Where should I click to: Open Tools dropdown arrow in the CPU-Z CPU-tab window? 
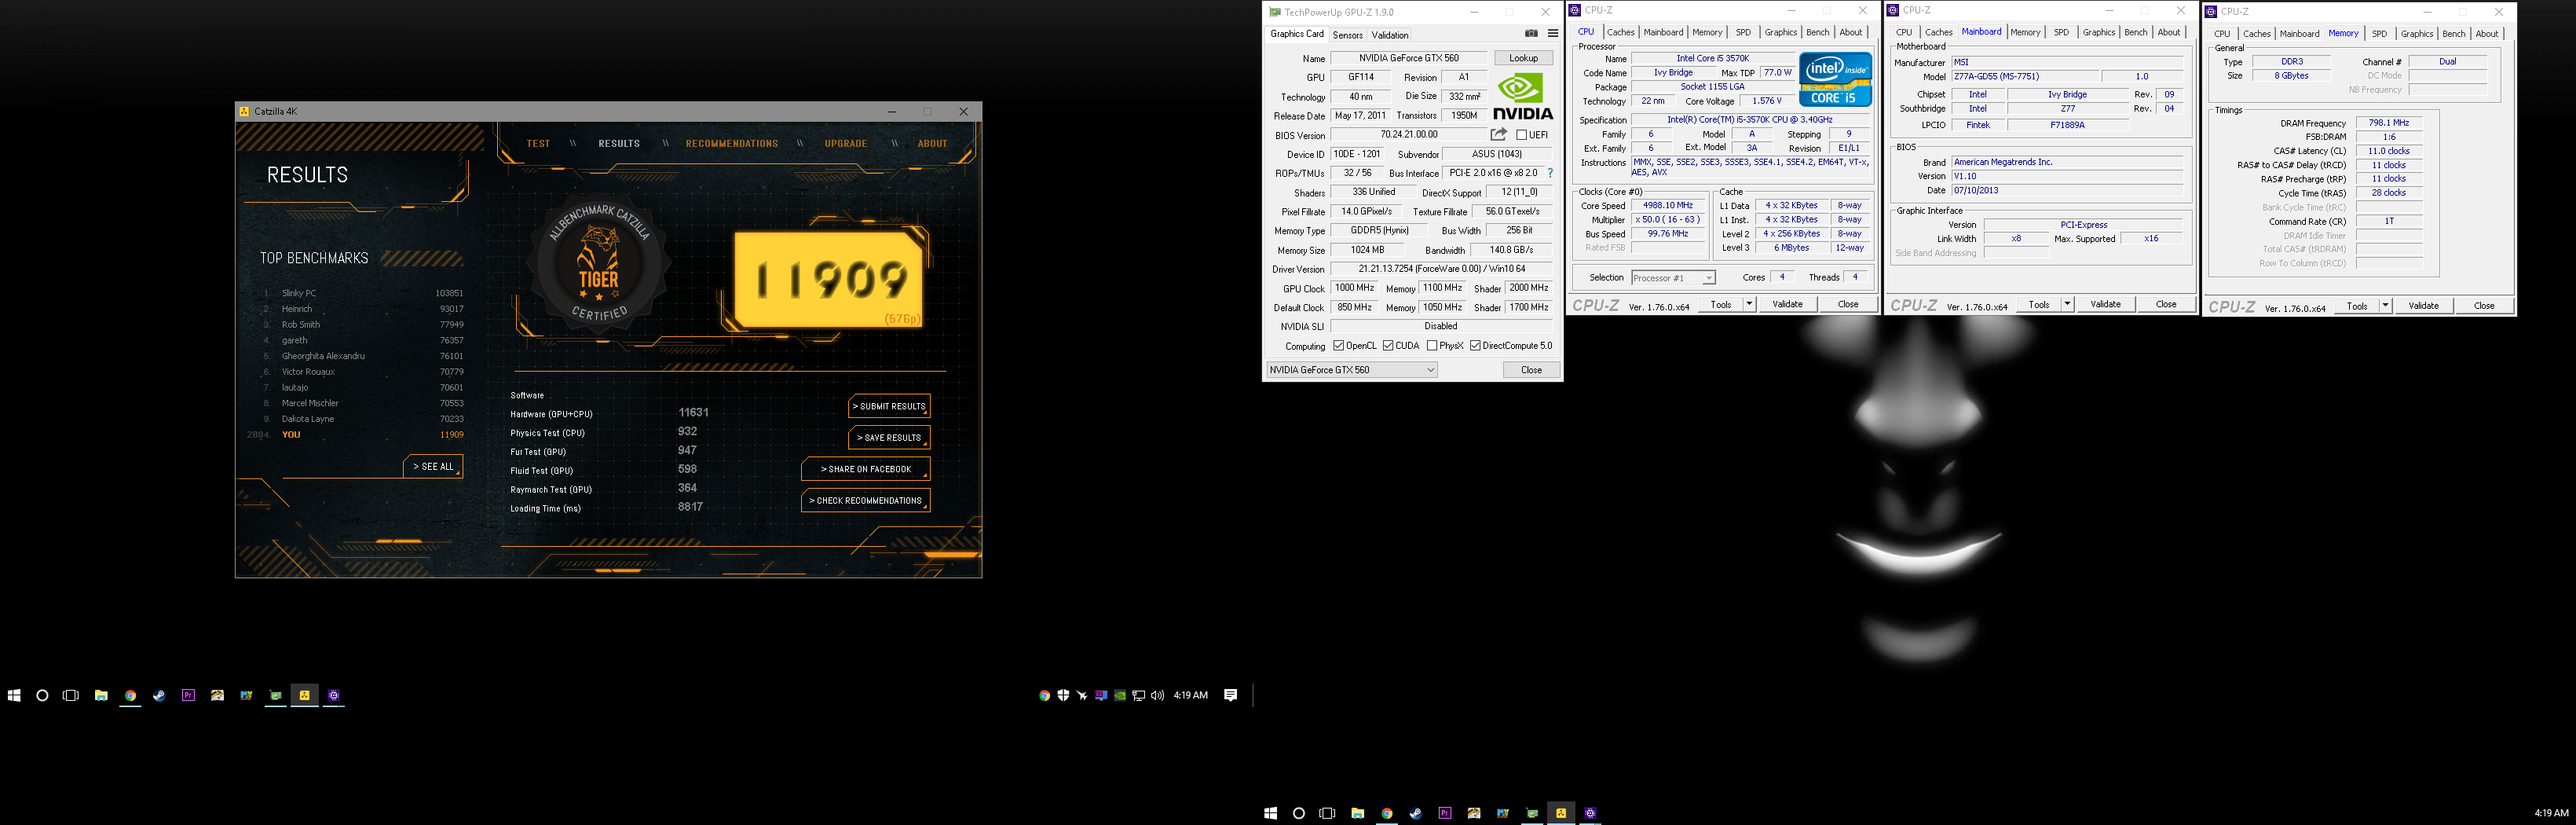pos(1749,304)
